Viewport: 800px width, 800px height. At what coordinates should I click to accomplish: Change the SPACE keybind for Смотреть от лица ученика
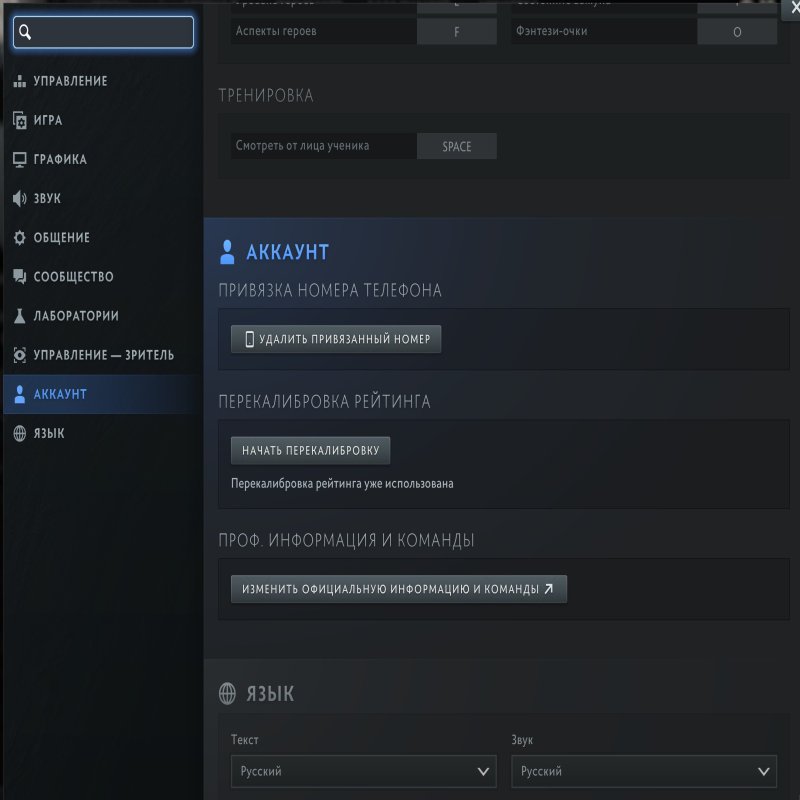coord(456,146)
